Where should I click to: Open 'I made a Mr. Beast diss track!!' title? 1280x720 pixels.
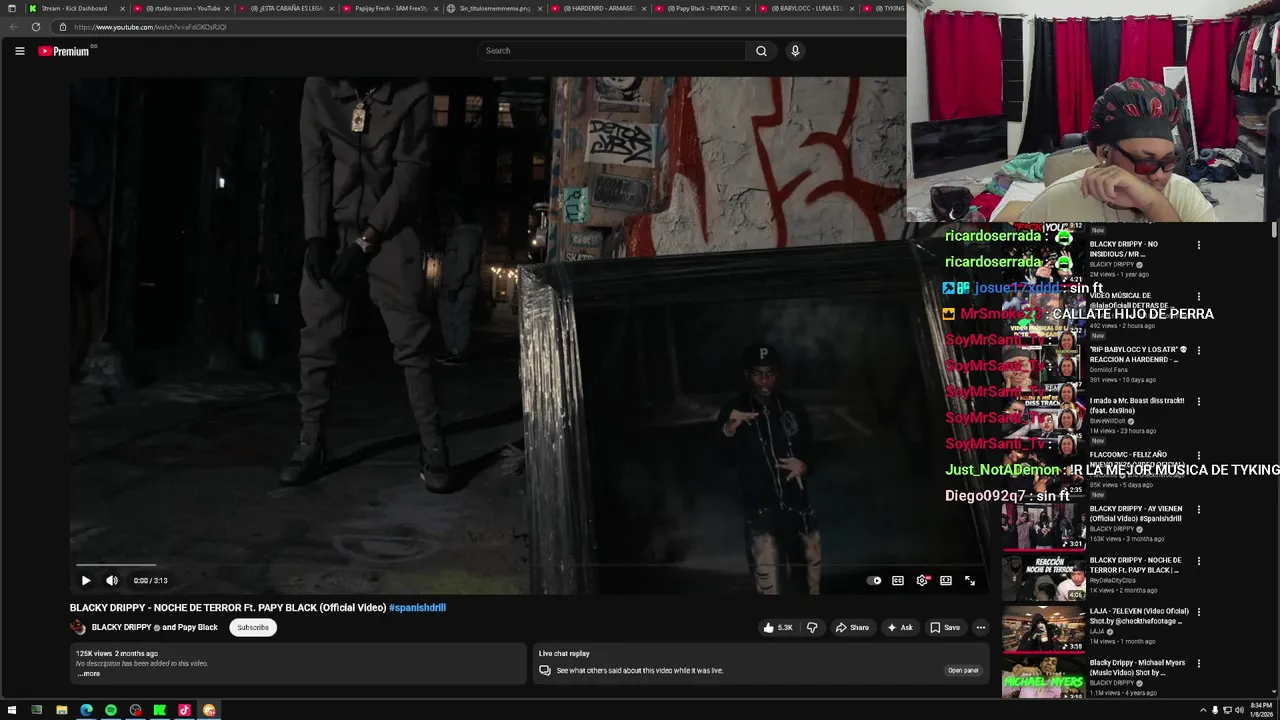(x=1137, y=405)
